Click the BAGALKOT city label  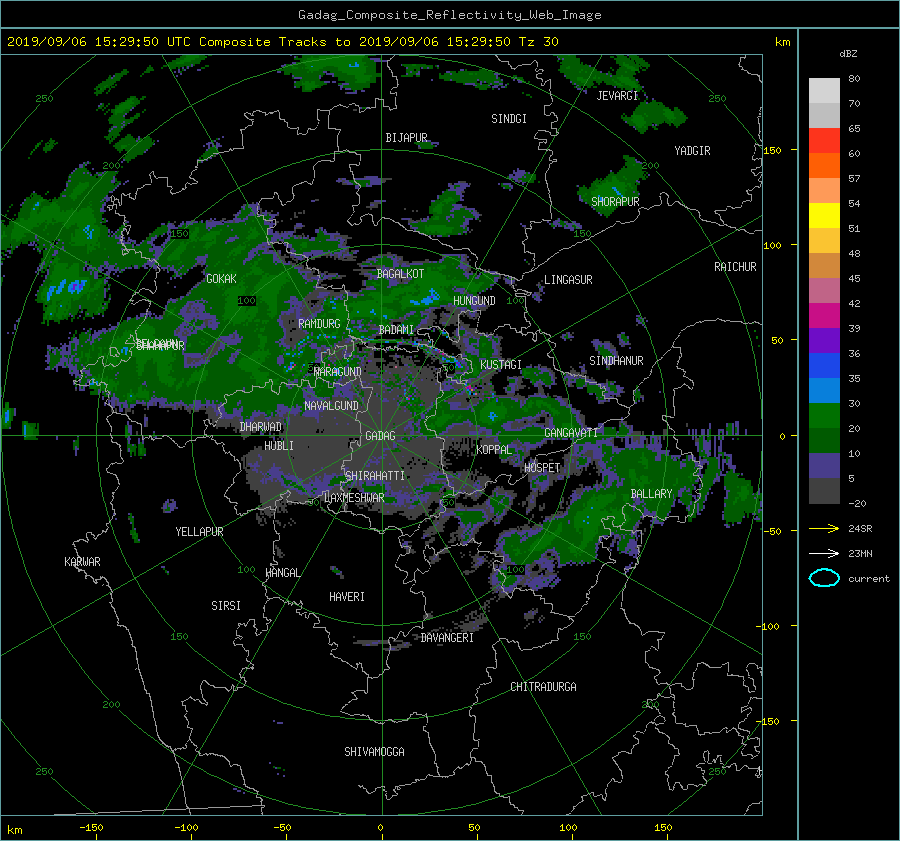coord(400,274)
